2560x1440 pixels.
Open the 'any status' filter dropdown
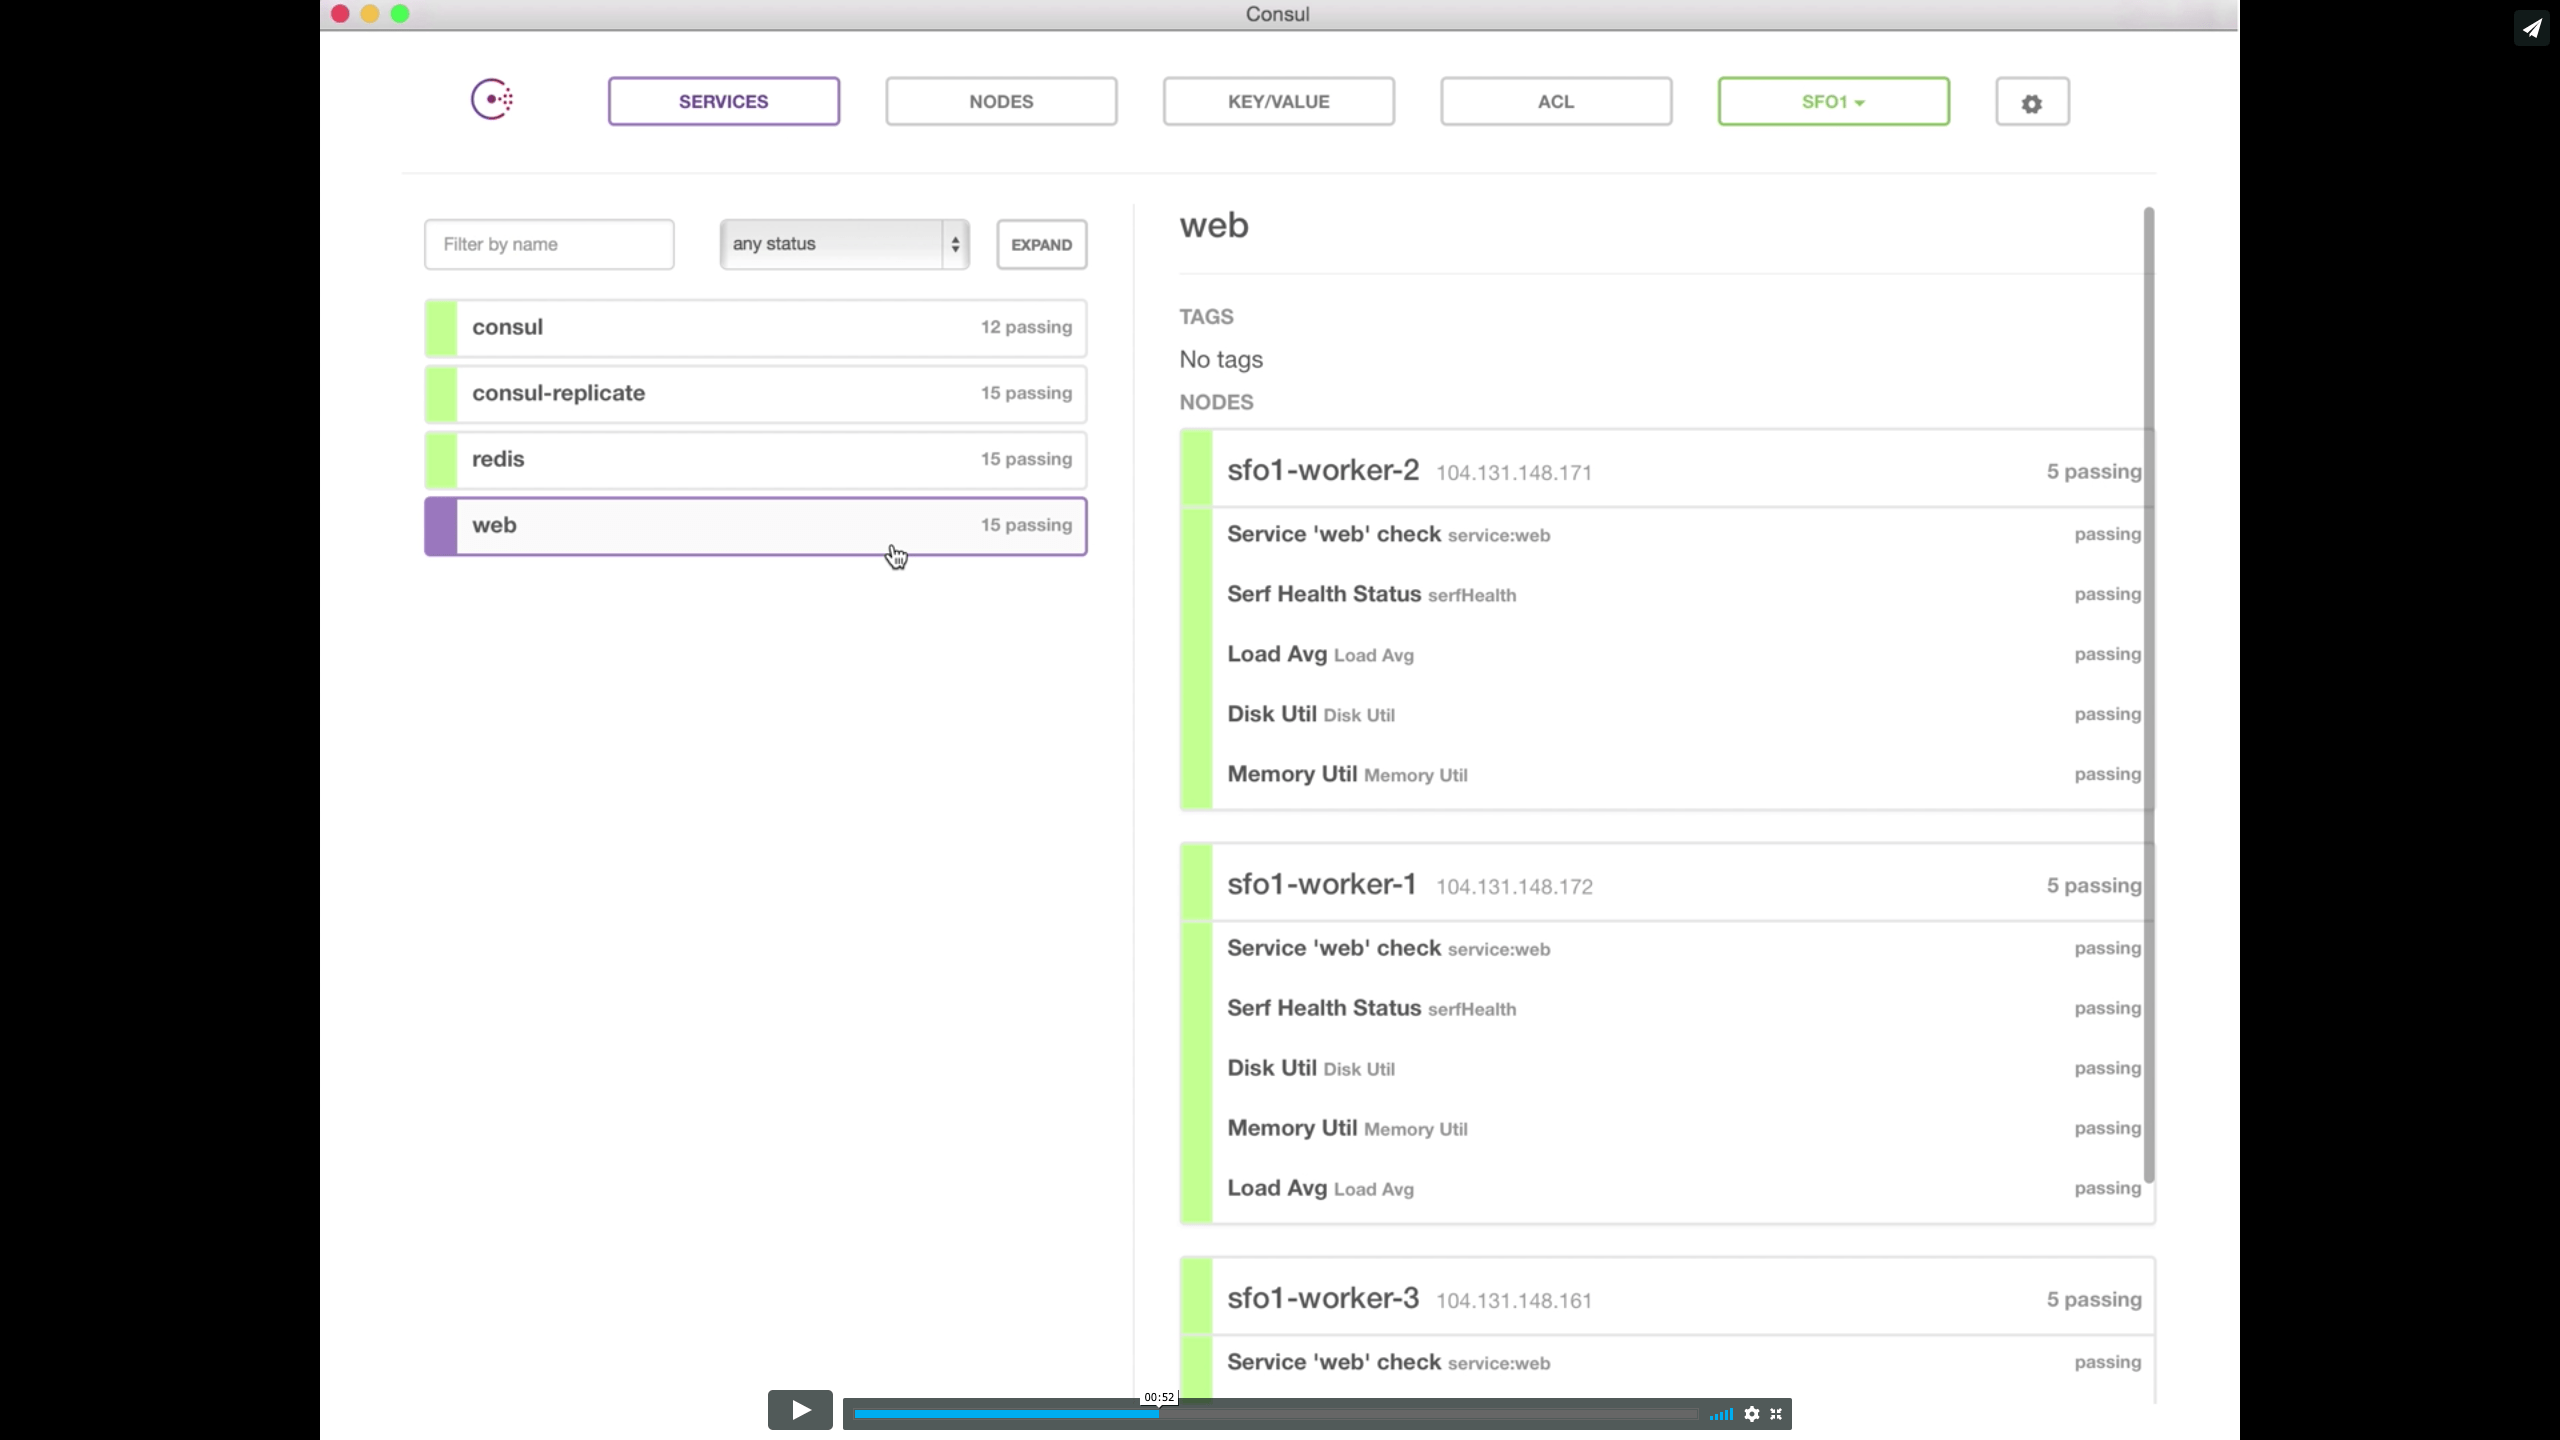tap(843, 243)
